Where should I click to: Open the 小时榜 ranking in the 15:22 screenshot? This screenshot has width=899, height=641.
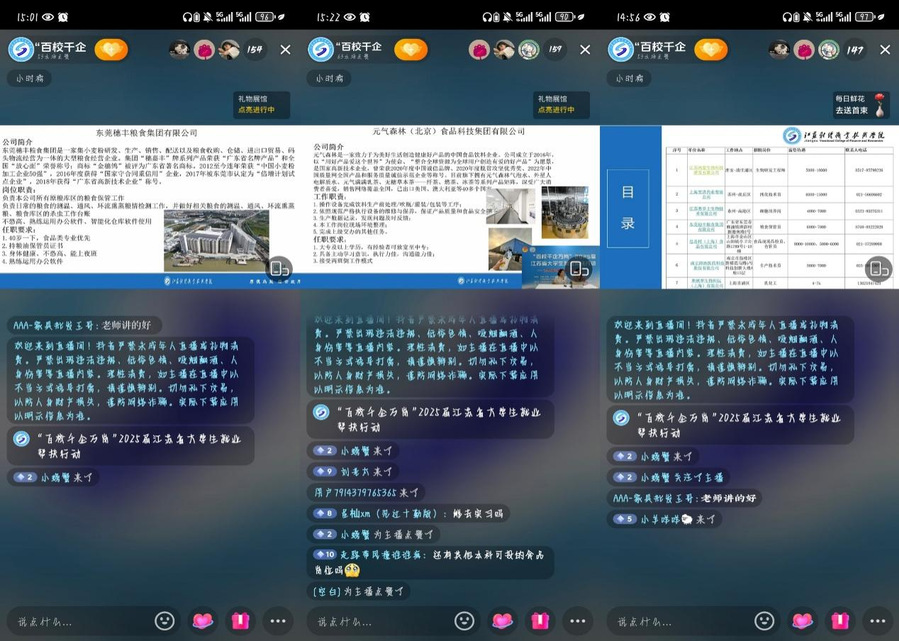pyautogui.click(x=329, y=78)
